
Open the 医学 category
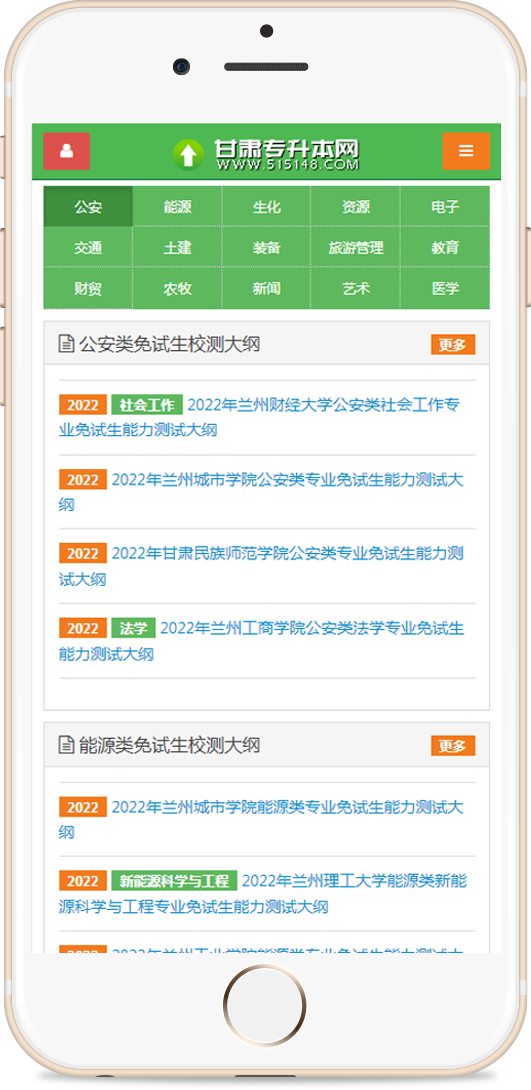(x=445, y=288)
